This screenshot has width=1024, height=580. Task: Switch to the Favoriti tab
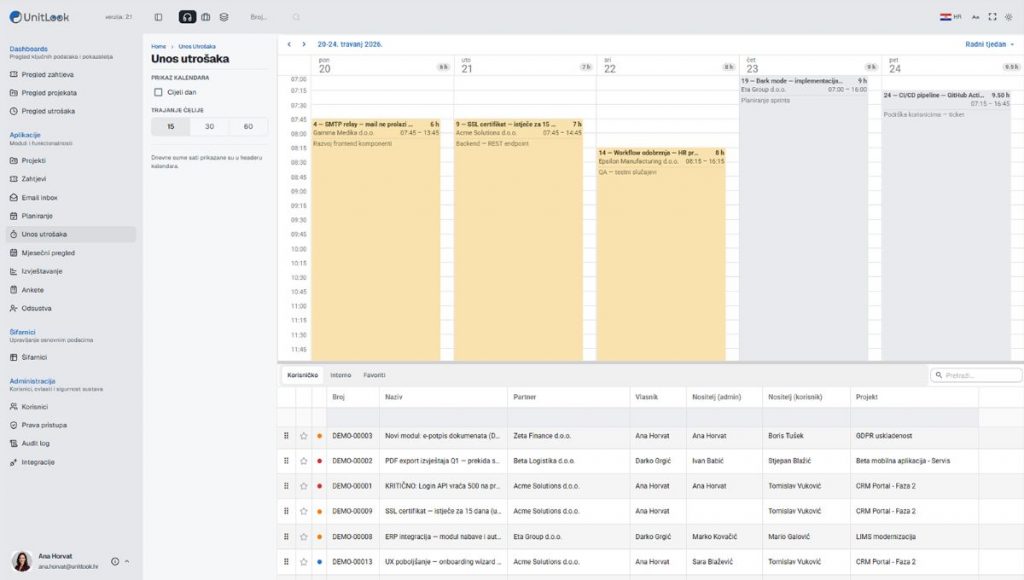(374, 375)
